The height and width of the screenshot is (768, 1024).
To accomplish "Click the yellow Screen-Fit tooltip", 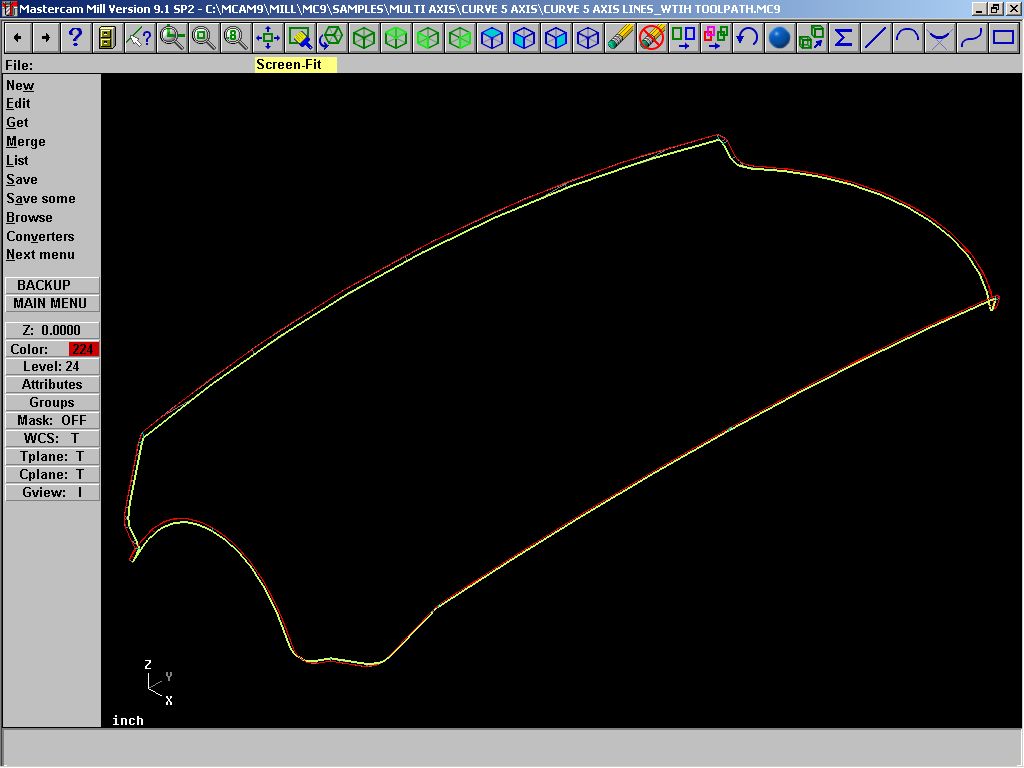I will tap(296, 65).
